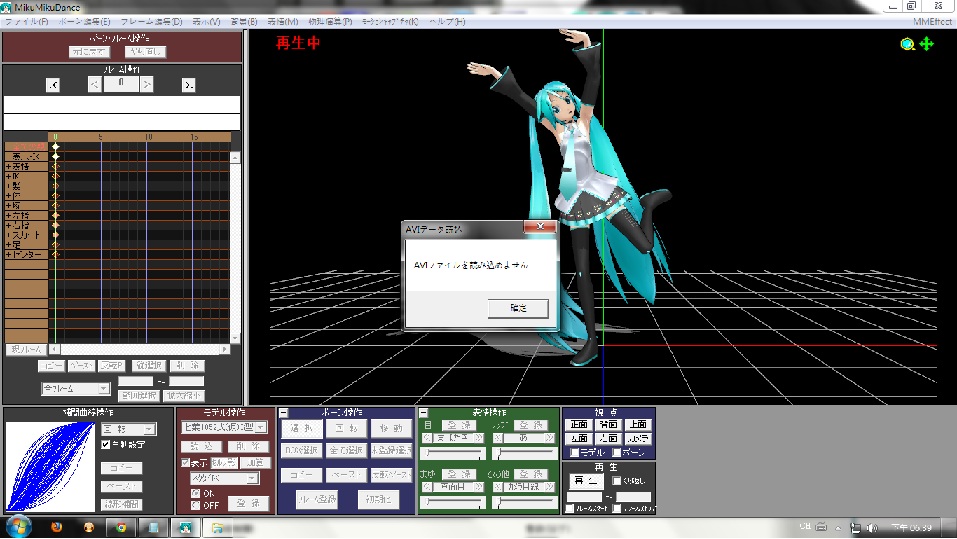Open Chrome from the taskbar
Image resolution: width=957 pixels, height=539 pixels.
click(121, 527)
